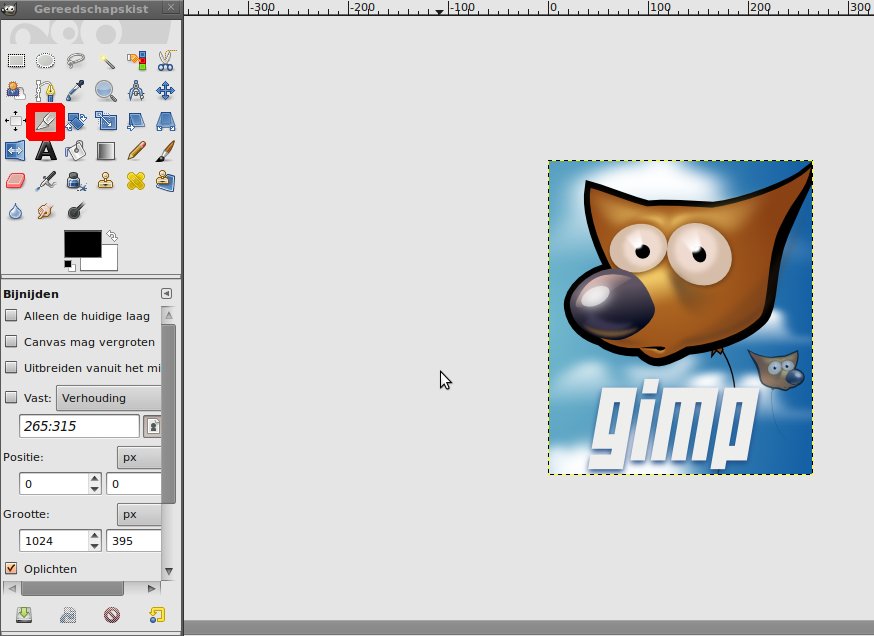
Task: Select the Blur/Sharpen droplet tool
Action: (x=16, y=211)
